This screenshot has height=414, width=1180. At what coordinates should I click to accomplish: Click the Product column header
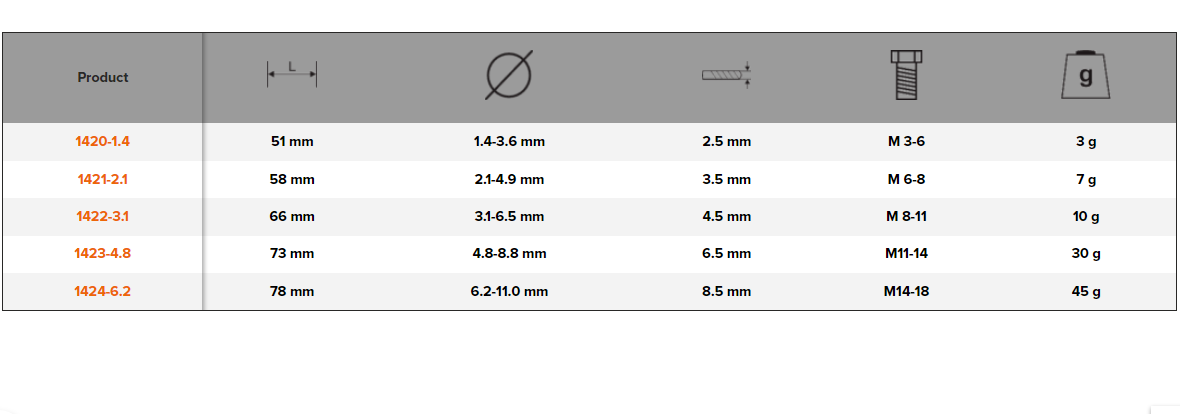coord(103,77)
